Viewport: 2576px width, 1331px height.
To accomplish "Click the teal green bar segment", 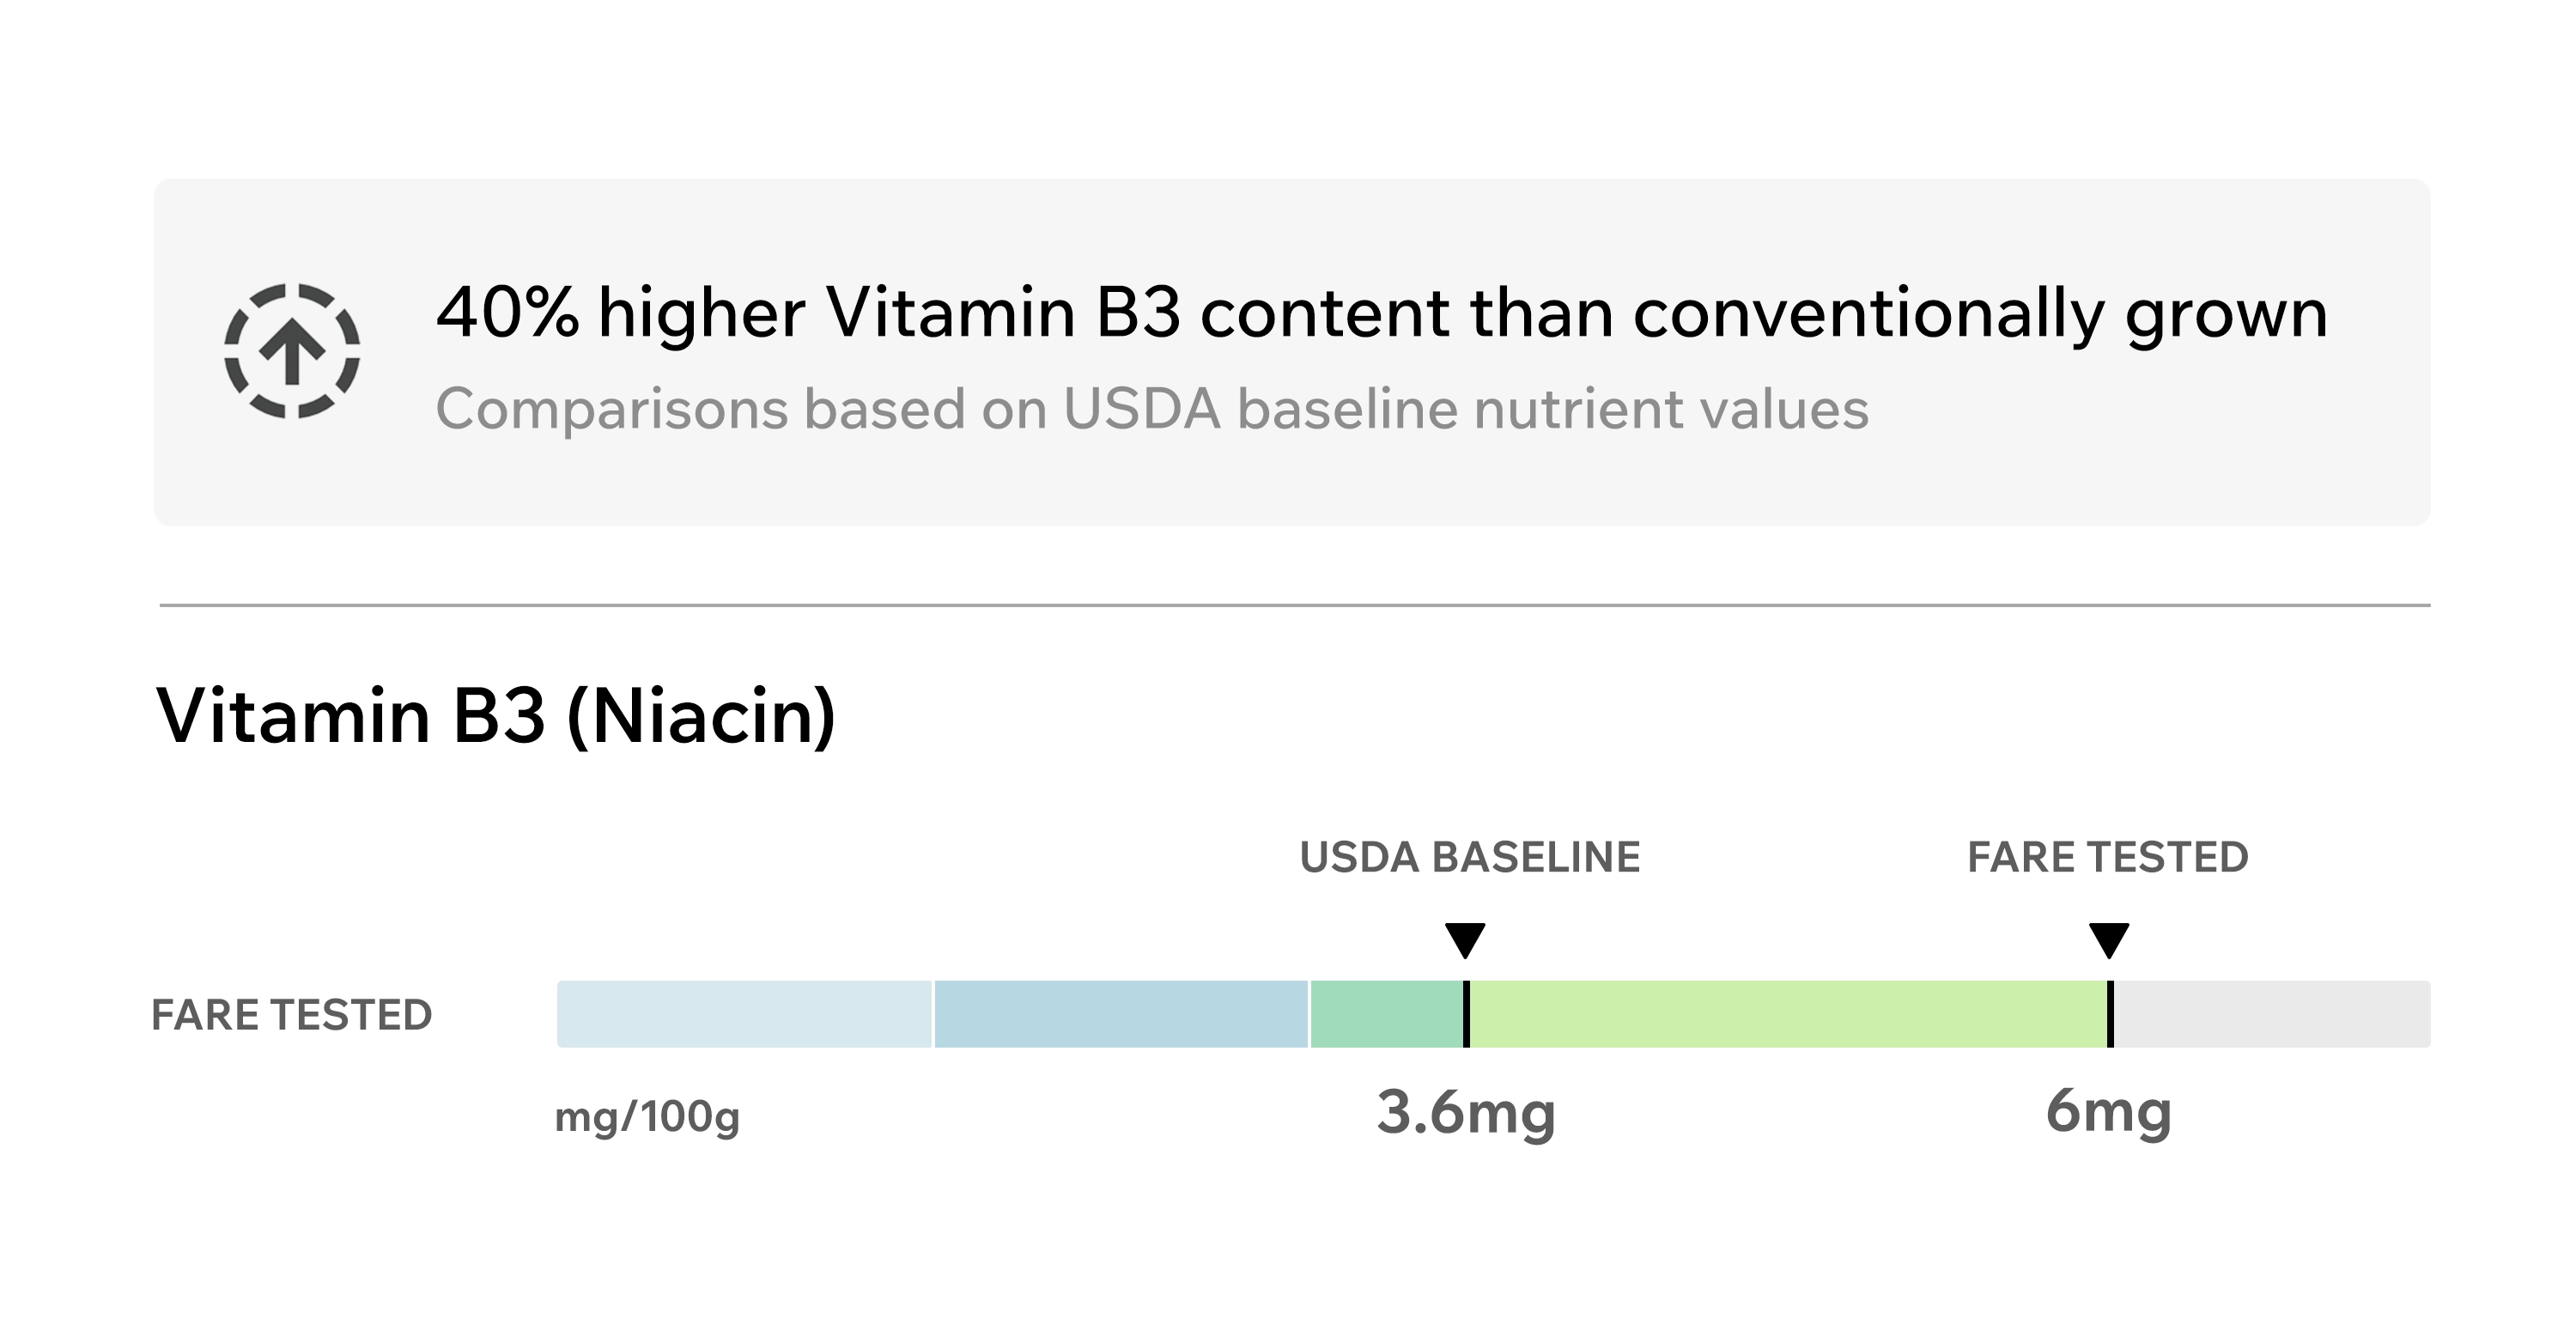I will tap(1386, 1014).
